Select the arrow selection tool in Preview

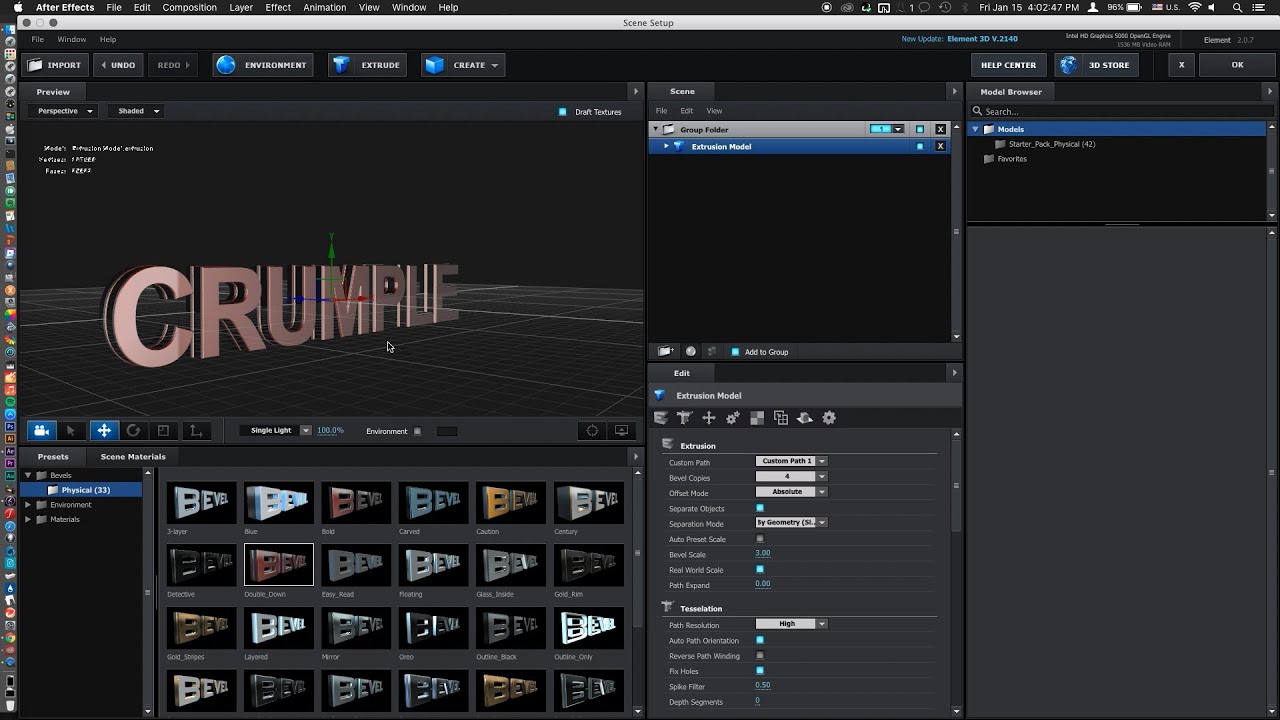click(70, 431)
